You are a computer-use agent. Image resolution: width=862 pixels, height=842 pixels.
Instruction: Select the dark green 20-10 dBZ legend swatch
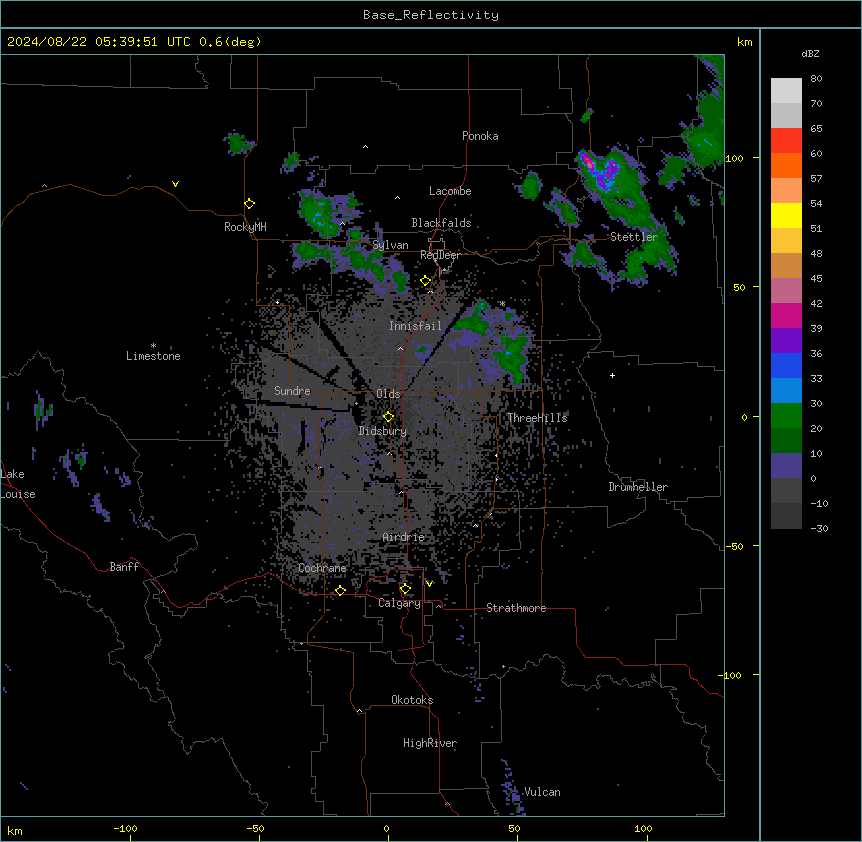786,441
